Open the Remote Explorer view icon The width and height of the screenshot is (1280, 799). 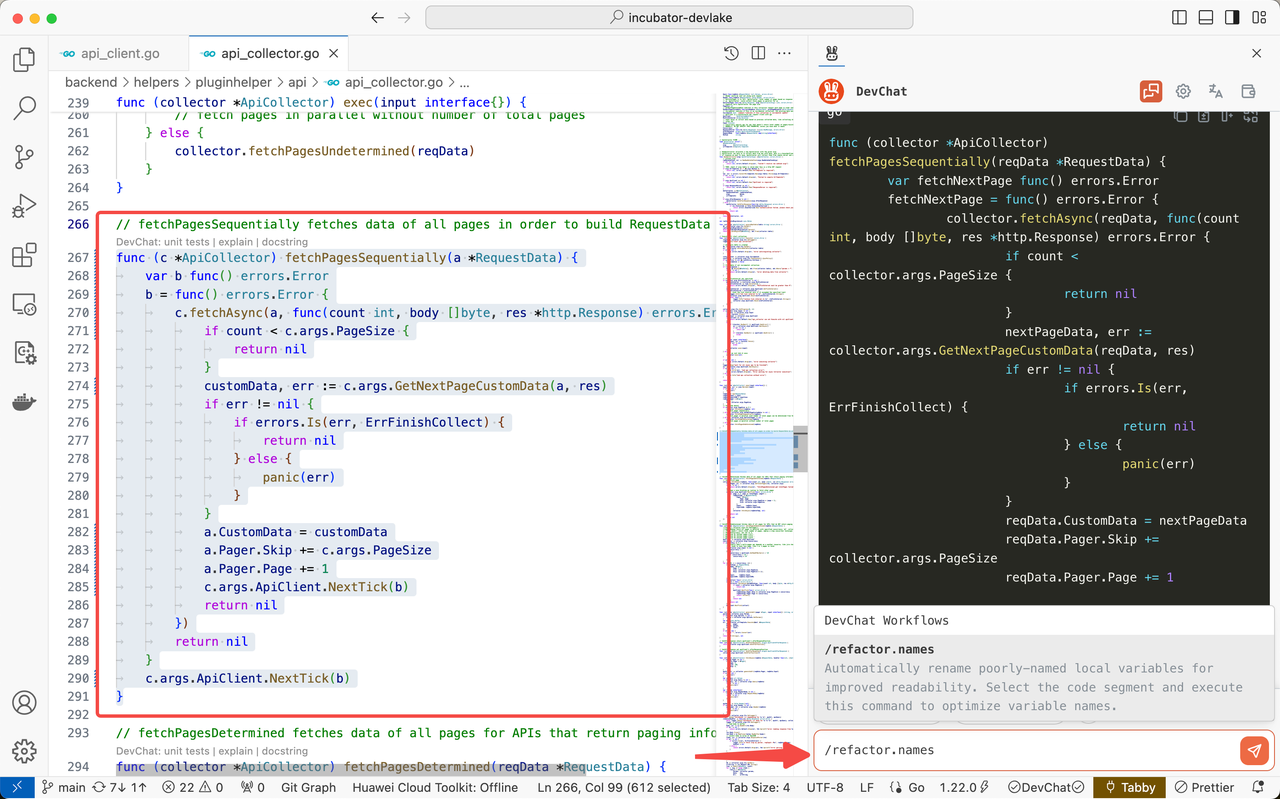point(24,304)
